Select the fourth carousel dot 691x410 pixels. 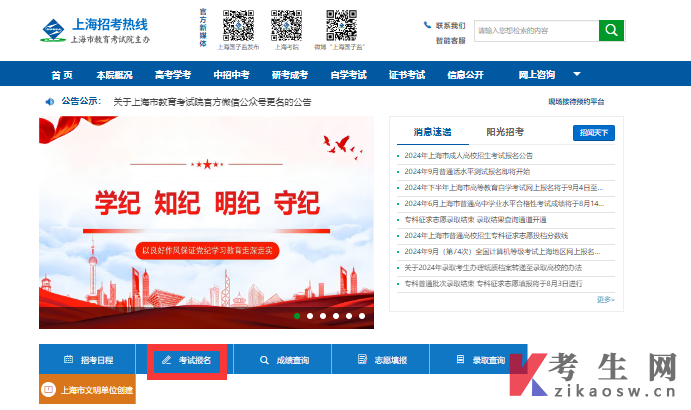[x=336, y=316]
